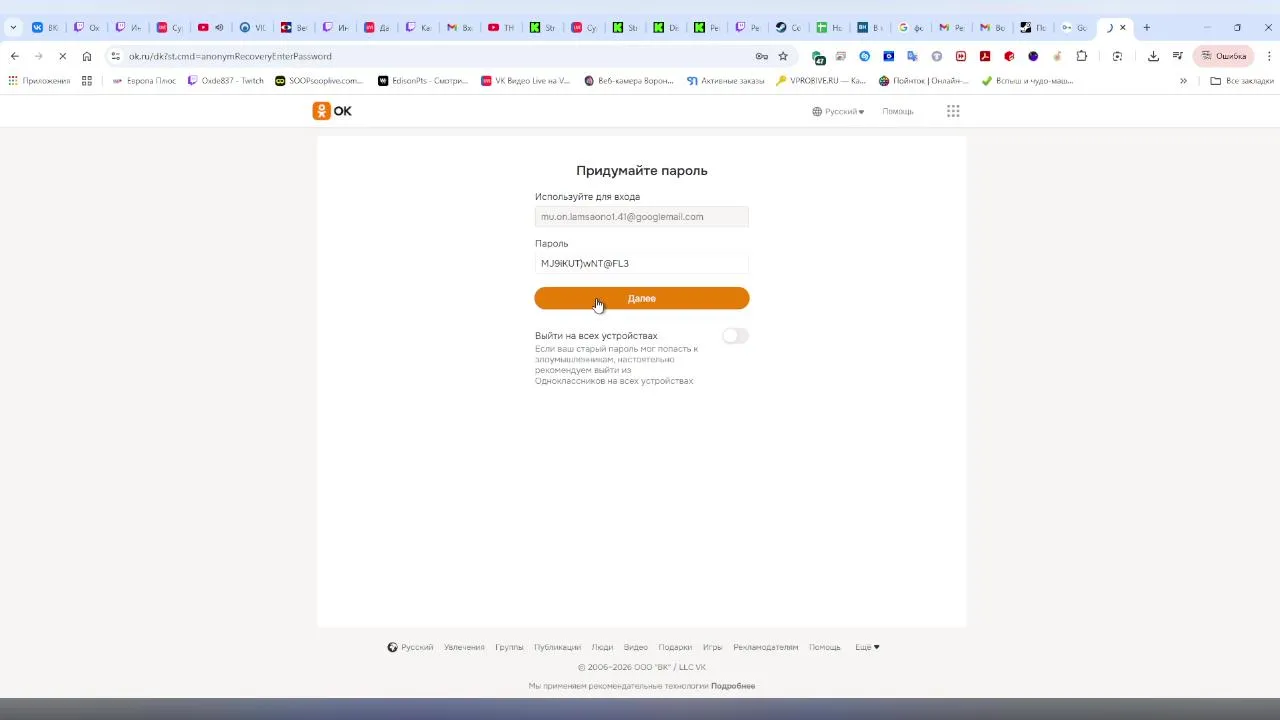
Task: Open EdisonPts bookmark
Action: 423,80
